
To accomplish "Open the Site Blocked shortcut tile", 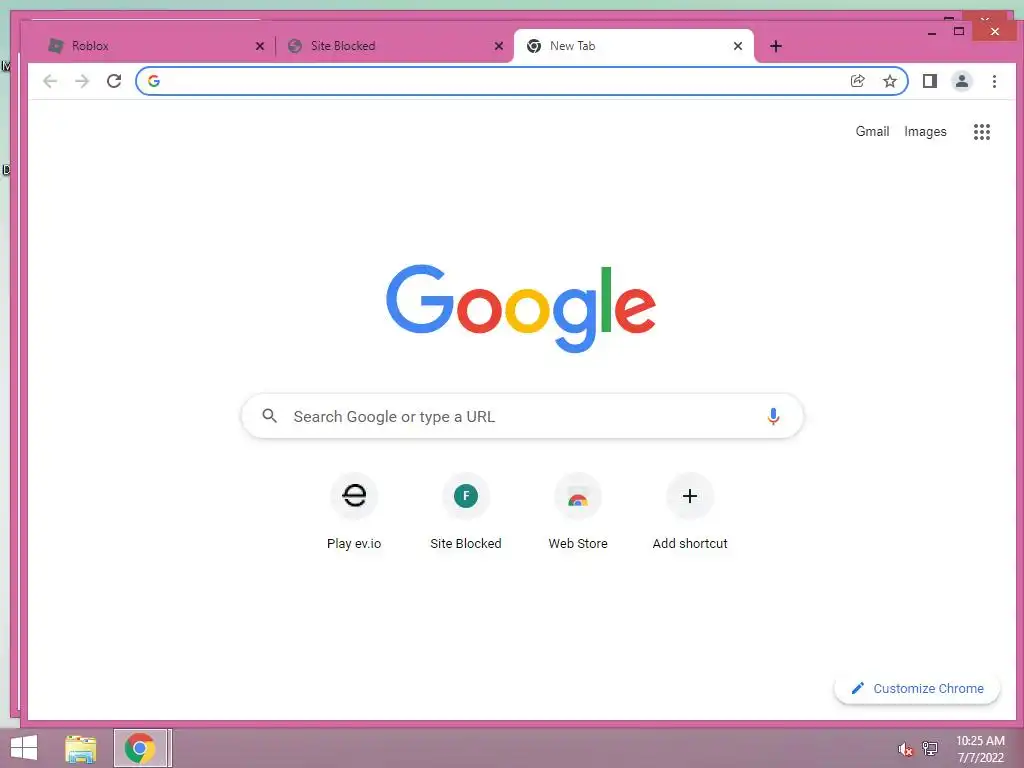I will [x=466, y=512].
